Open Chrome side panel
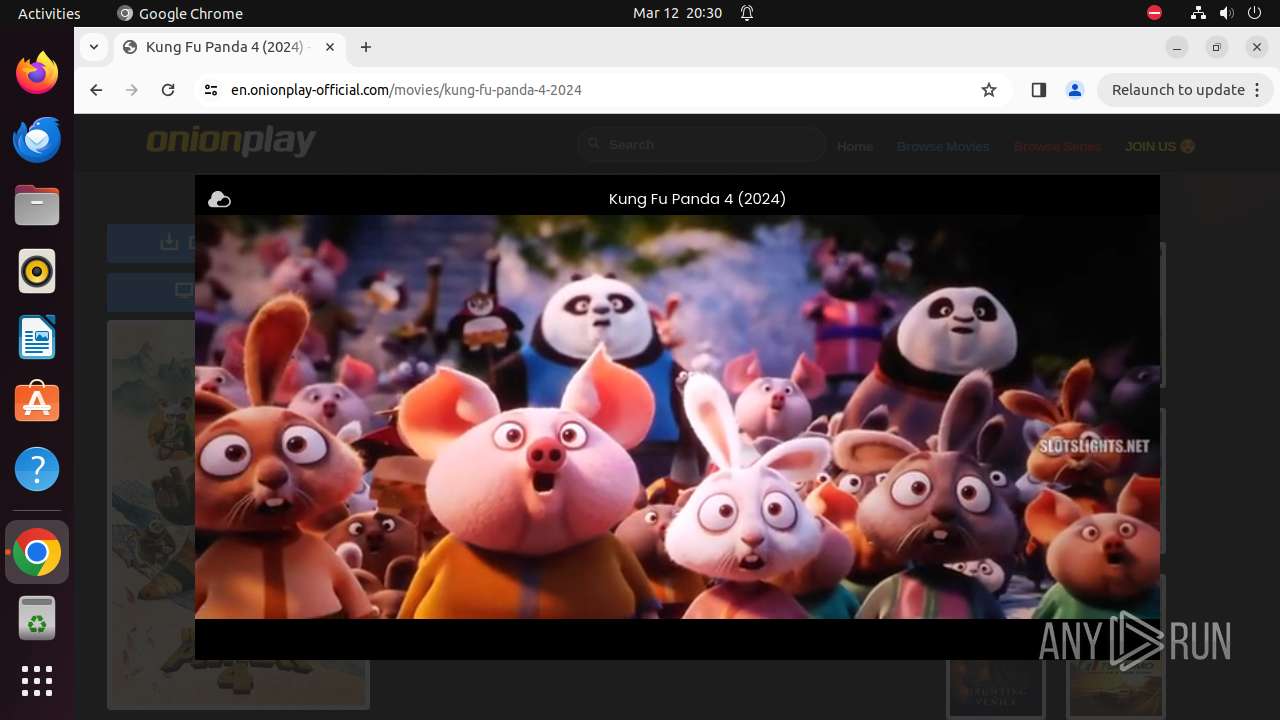 [1038, 90]
